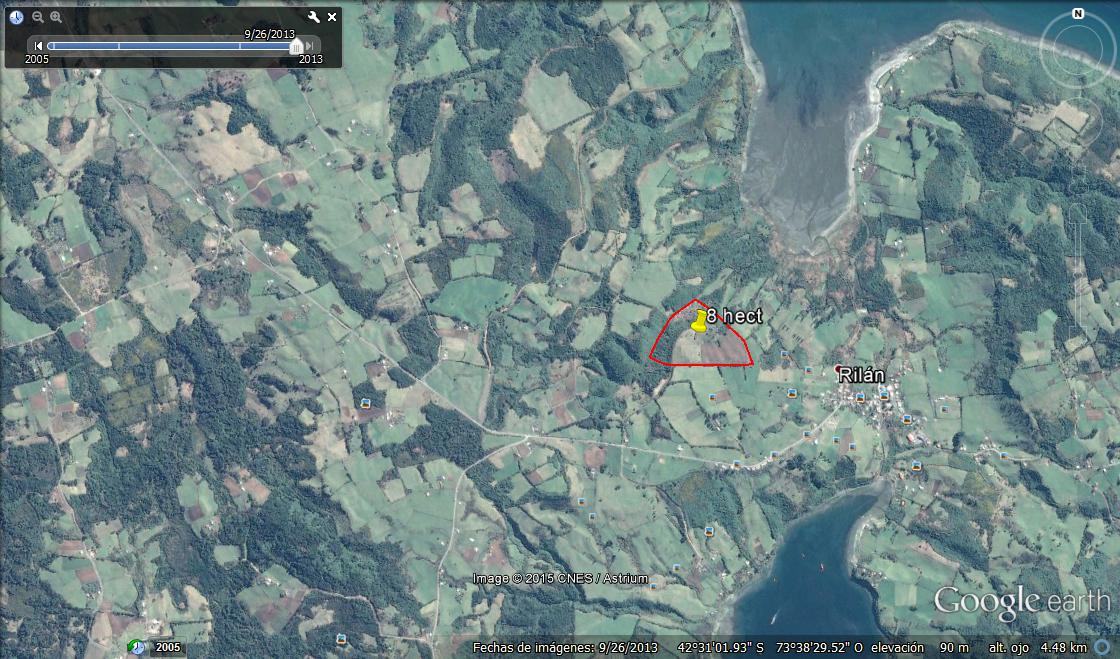Zoom in the time slider range

click(x=56, y=17)
